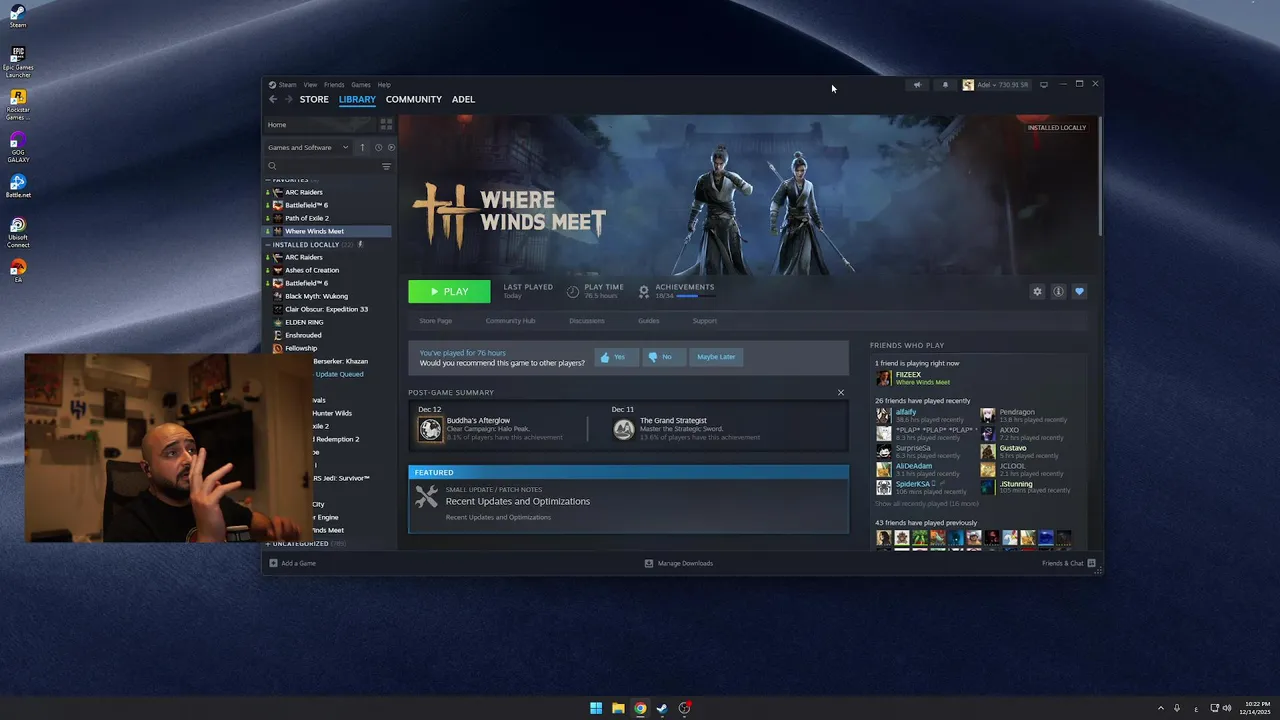This screenshot has width=1280, height=720.
Task: Go to the STORE section
Action: point(314,99)
